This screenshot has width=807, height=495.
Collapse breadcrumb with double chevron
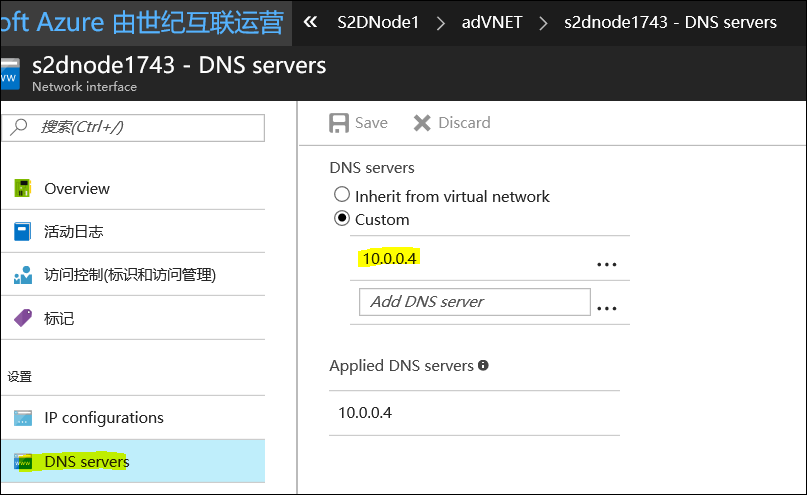point(310,22)
